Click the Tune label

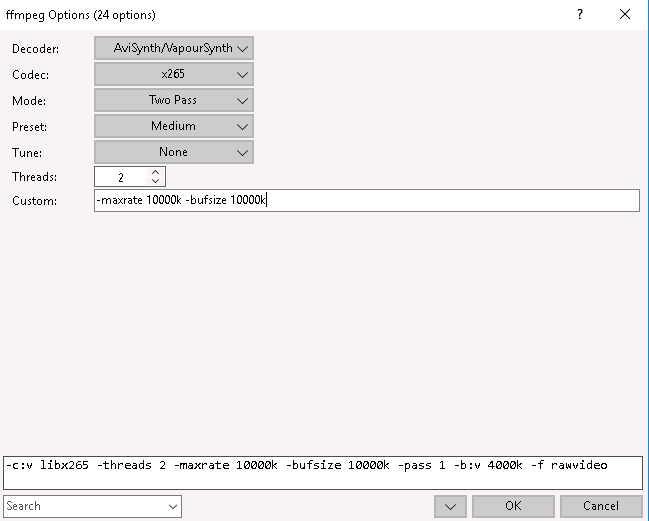click(x=27, y=153)
